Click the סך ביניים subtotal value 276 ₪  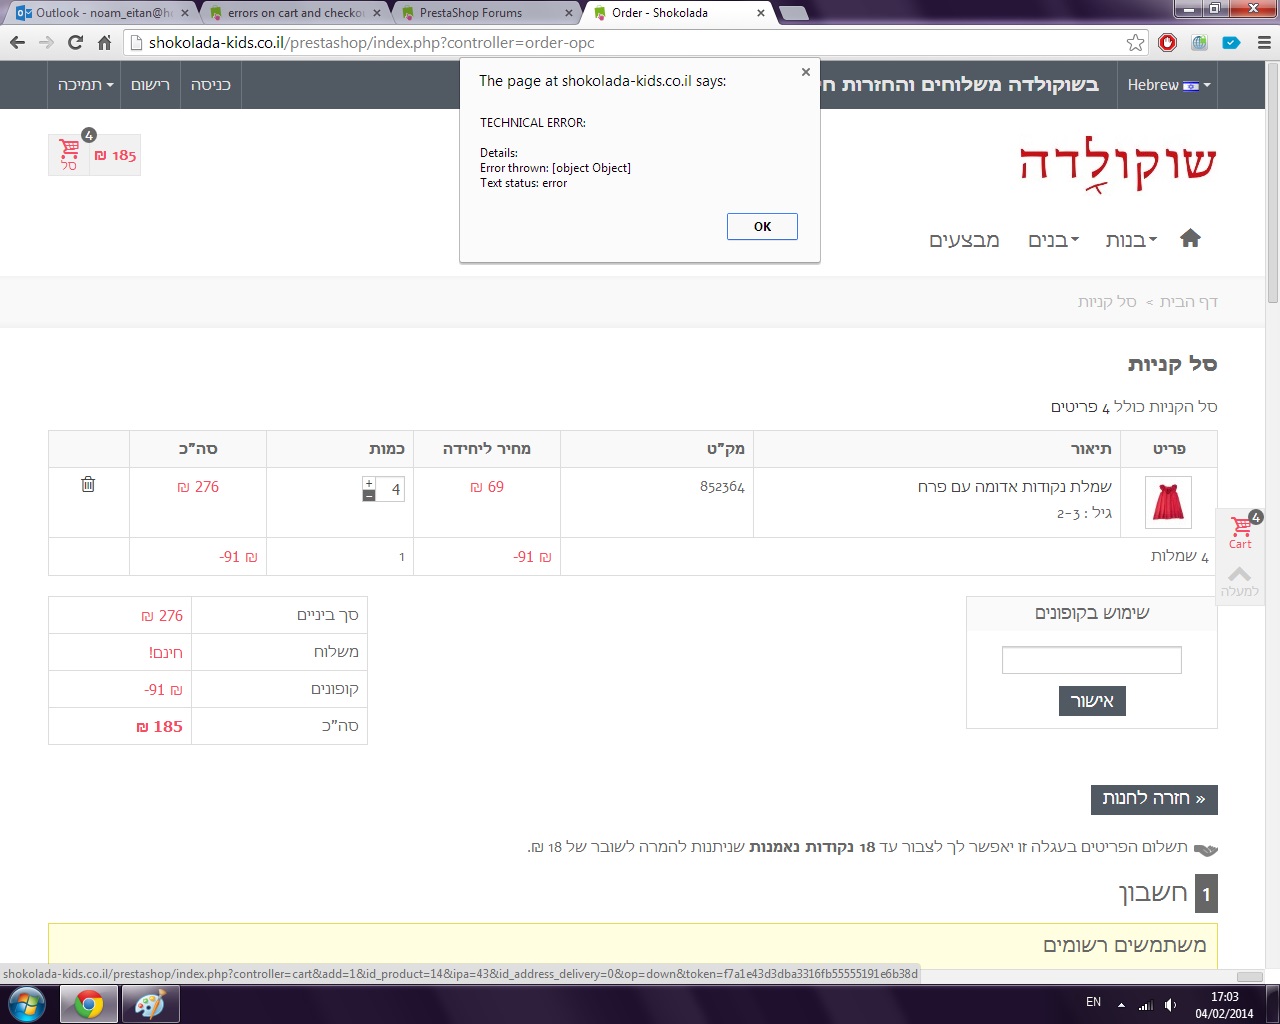coord(162,616)
